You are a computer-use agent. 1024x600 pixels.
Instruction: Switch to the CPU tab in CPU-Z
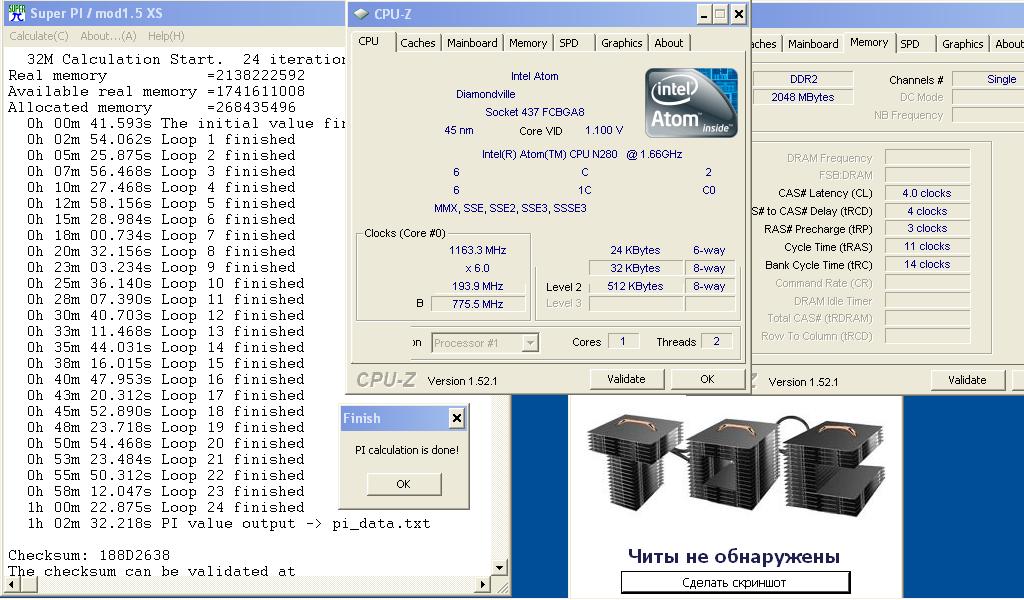click(x=369, y=41)
